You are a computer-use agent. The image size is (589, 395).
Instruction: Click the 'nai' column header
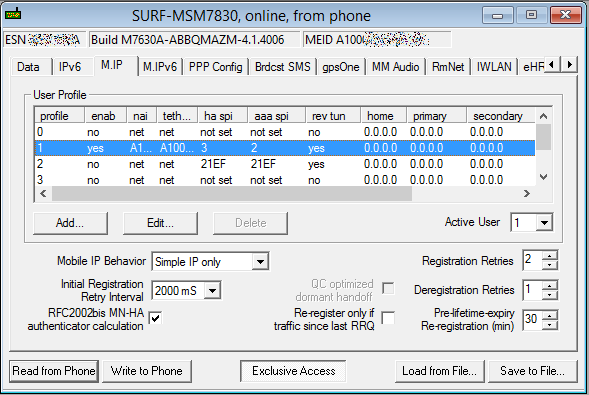(x=141, y=116)
